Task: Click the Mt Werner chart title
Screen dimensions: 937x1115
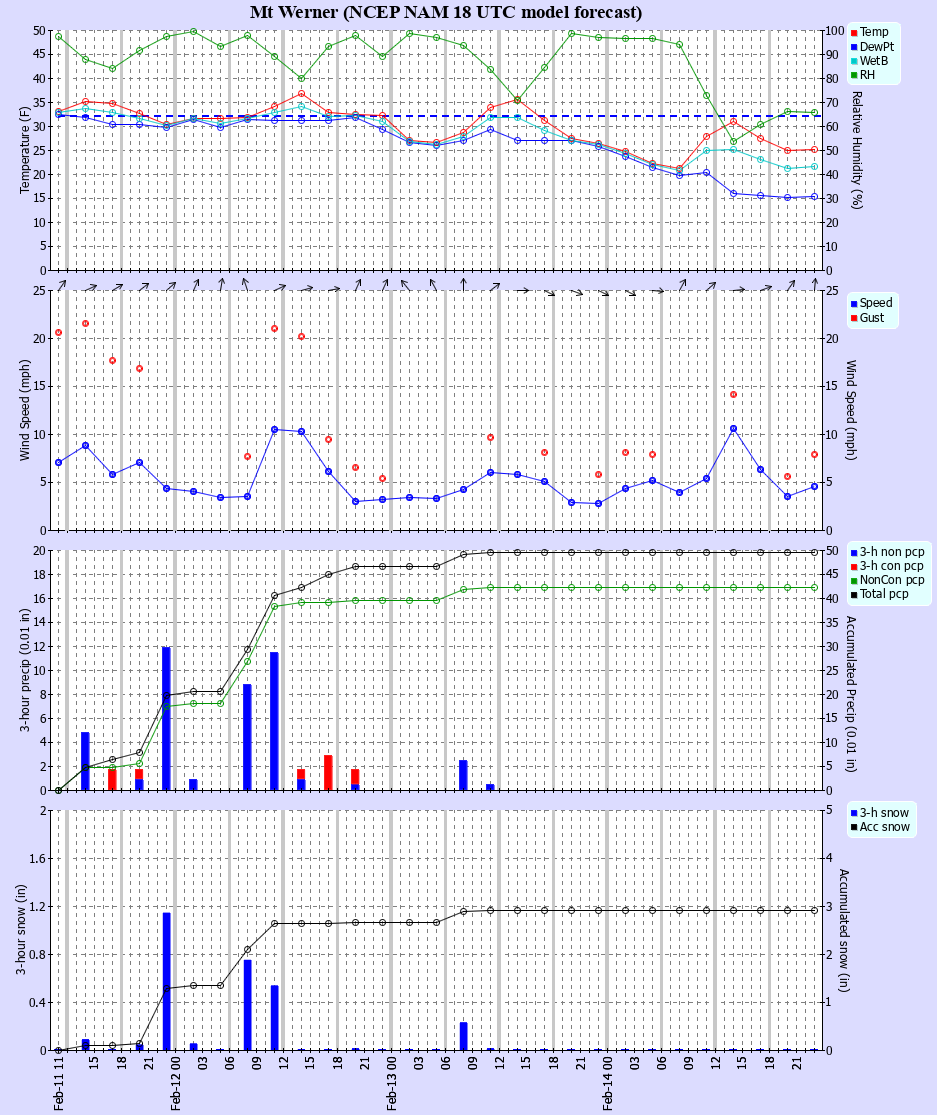Action: [x=446, y=12]
